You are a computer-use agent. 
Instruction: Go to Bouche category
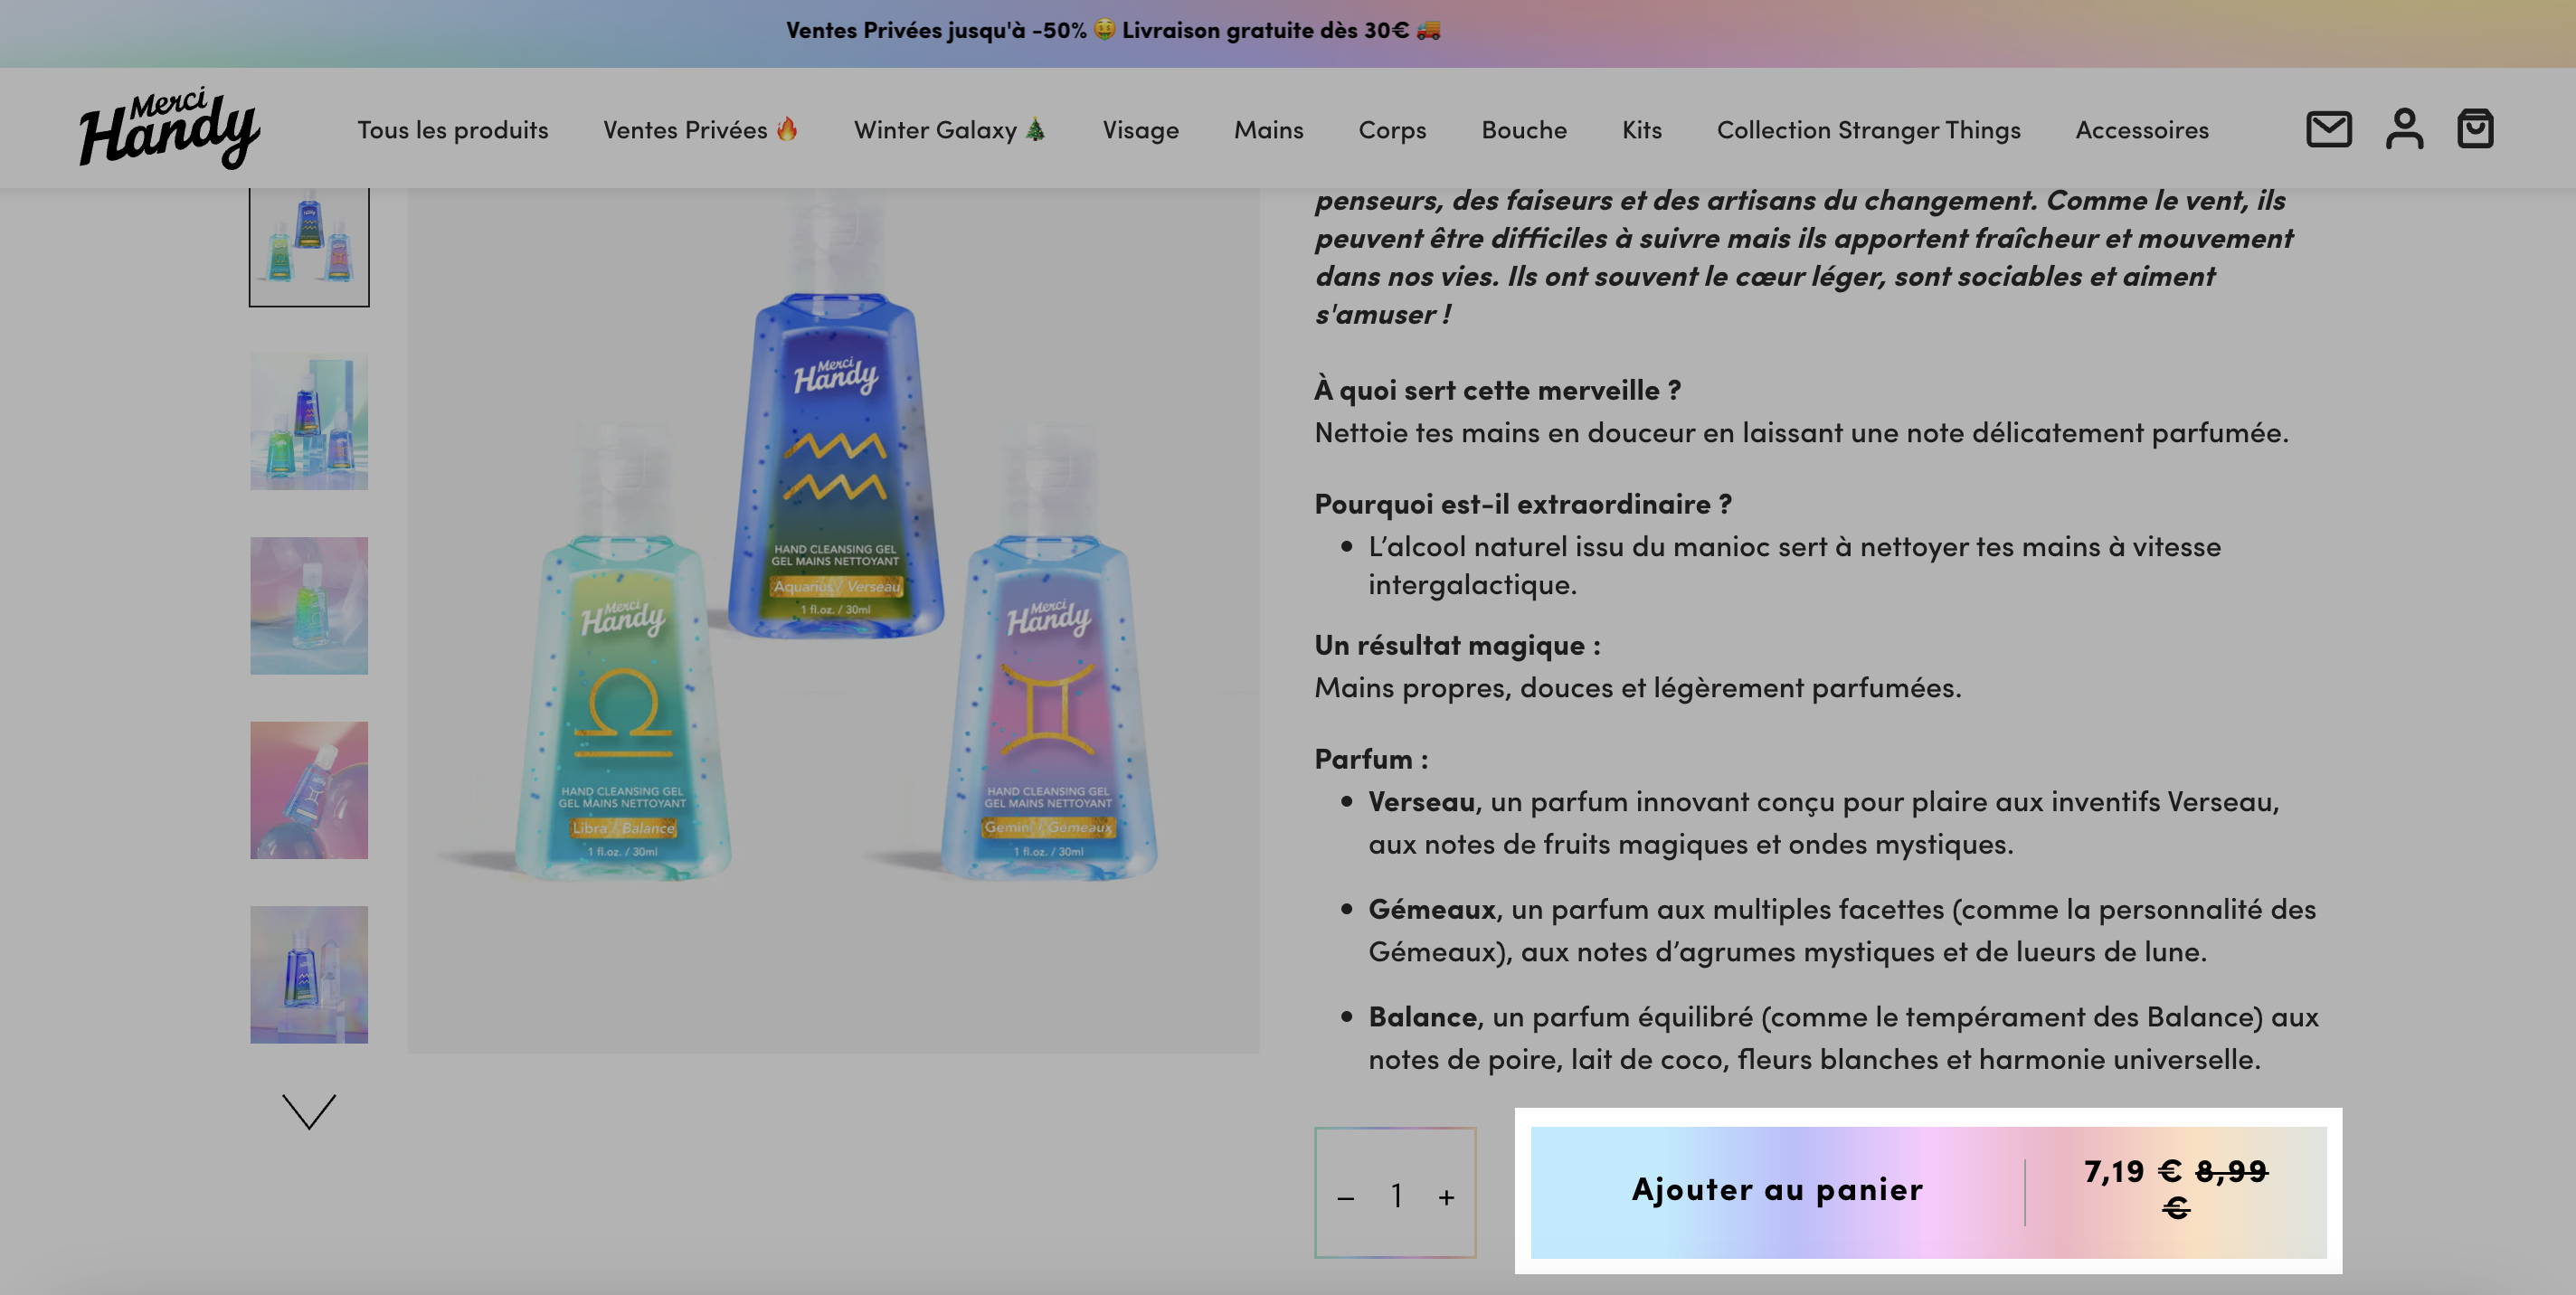(1524, 130)
